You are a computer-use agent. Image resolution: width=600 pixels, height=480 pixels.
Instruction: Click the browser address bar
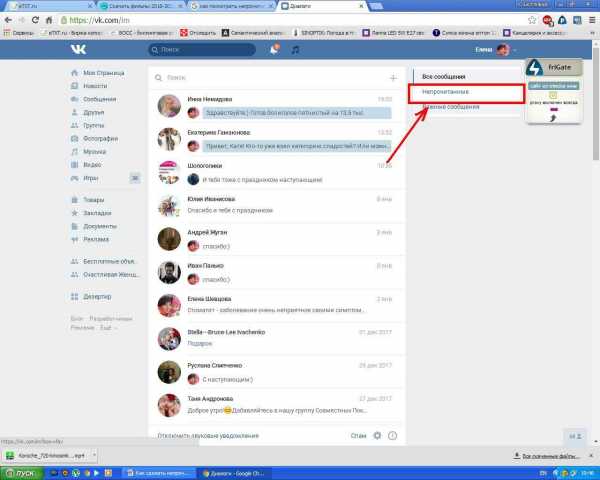pos(293,20)
